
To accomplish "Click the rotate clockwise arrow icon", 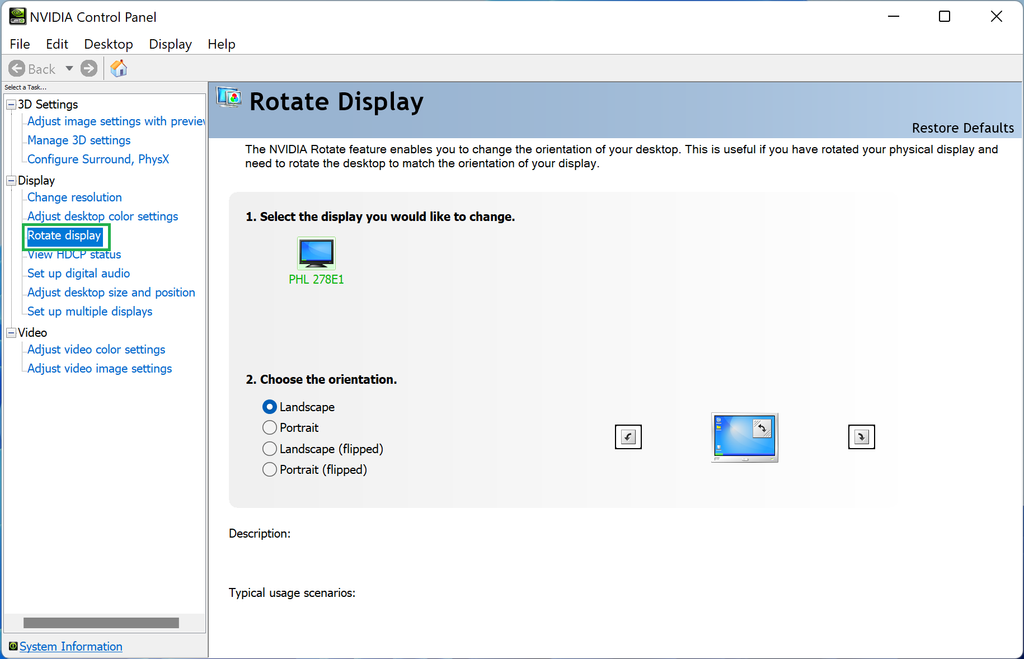I will coord(861,436).
